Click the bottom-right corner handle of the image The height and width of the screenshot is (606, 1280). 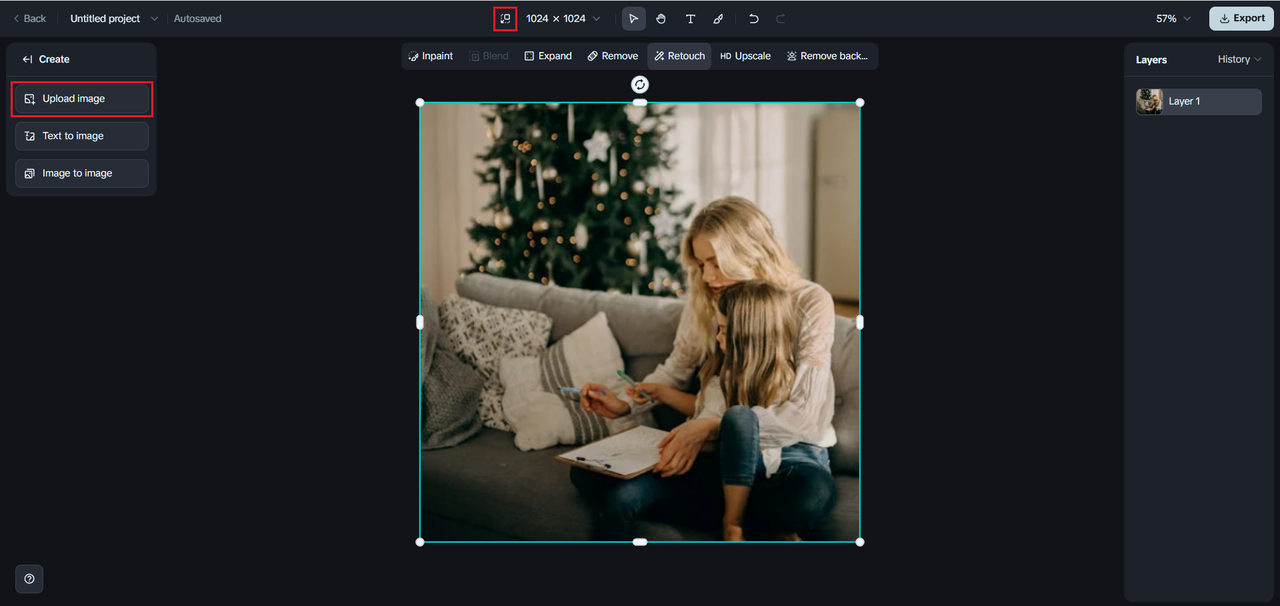[860, 542]
